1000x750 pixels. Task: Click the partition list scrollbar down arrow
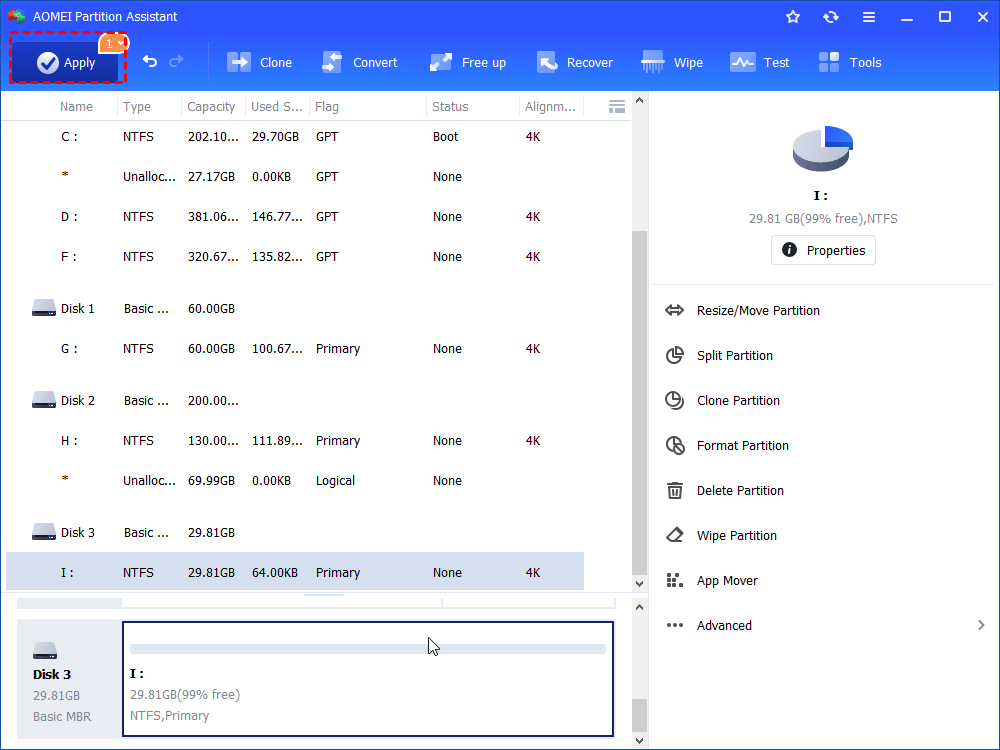tap(639, 583)
